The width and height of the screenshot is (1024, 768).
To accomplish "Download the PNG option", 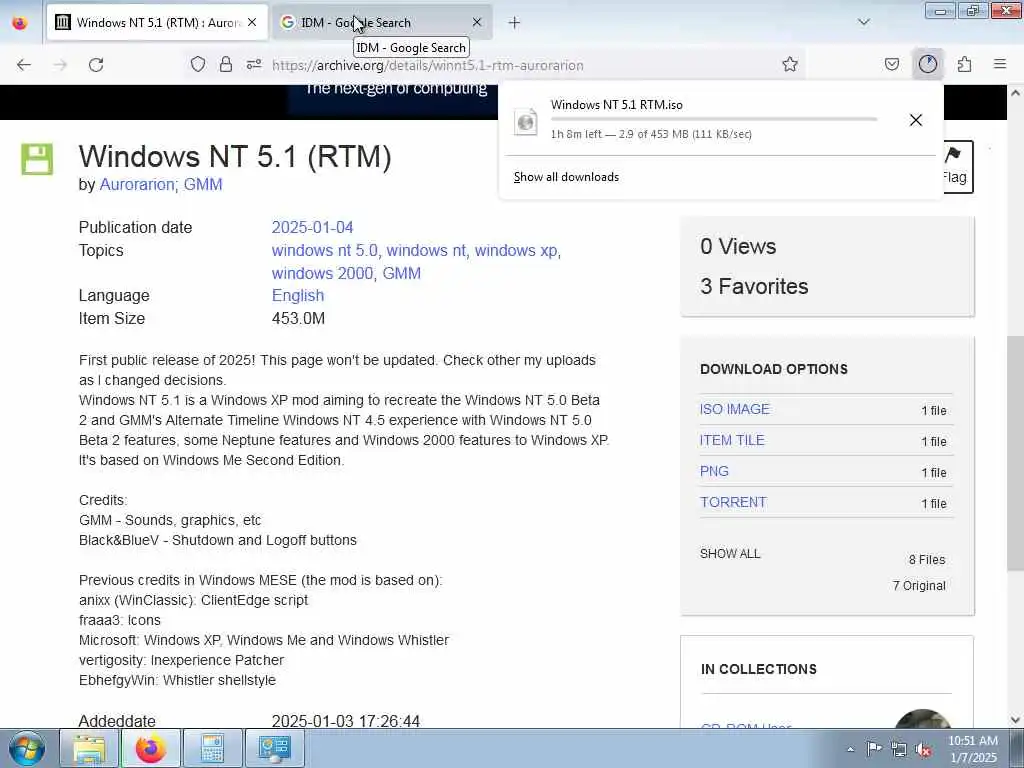I will [714, 471].
